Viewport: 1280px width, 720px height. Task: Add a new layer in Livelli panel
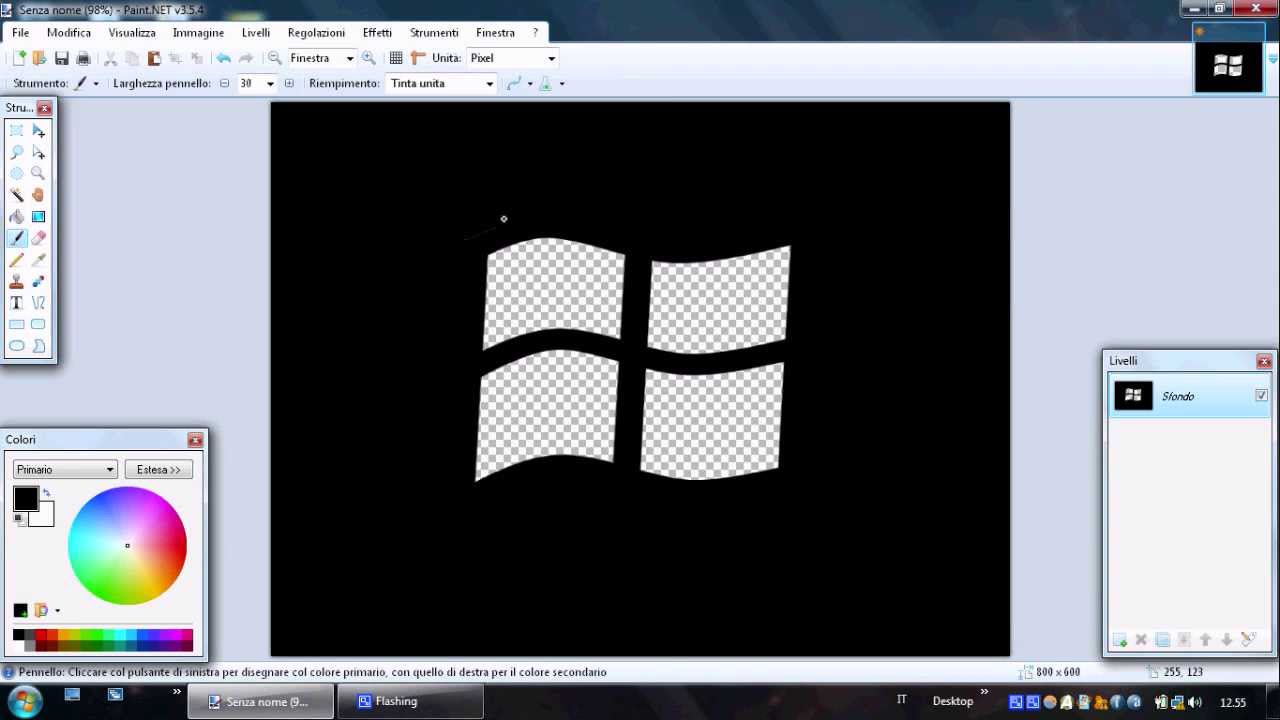[x=1120, y=640]
